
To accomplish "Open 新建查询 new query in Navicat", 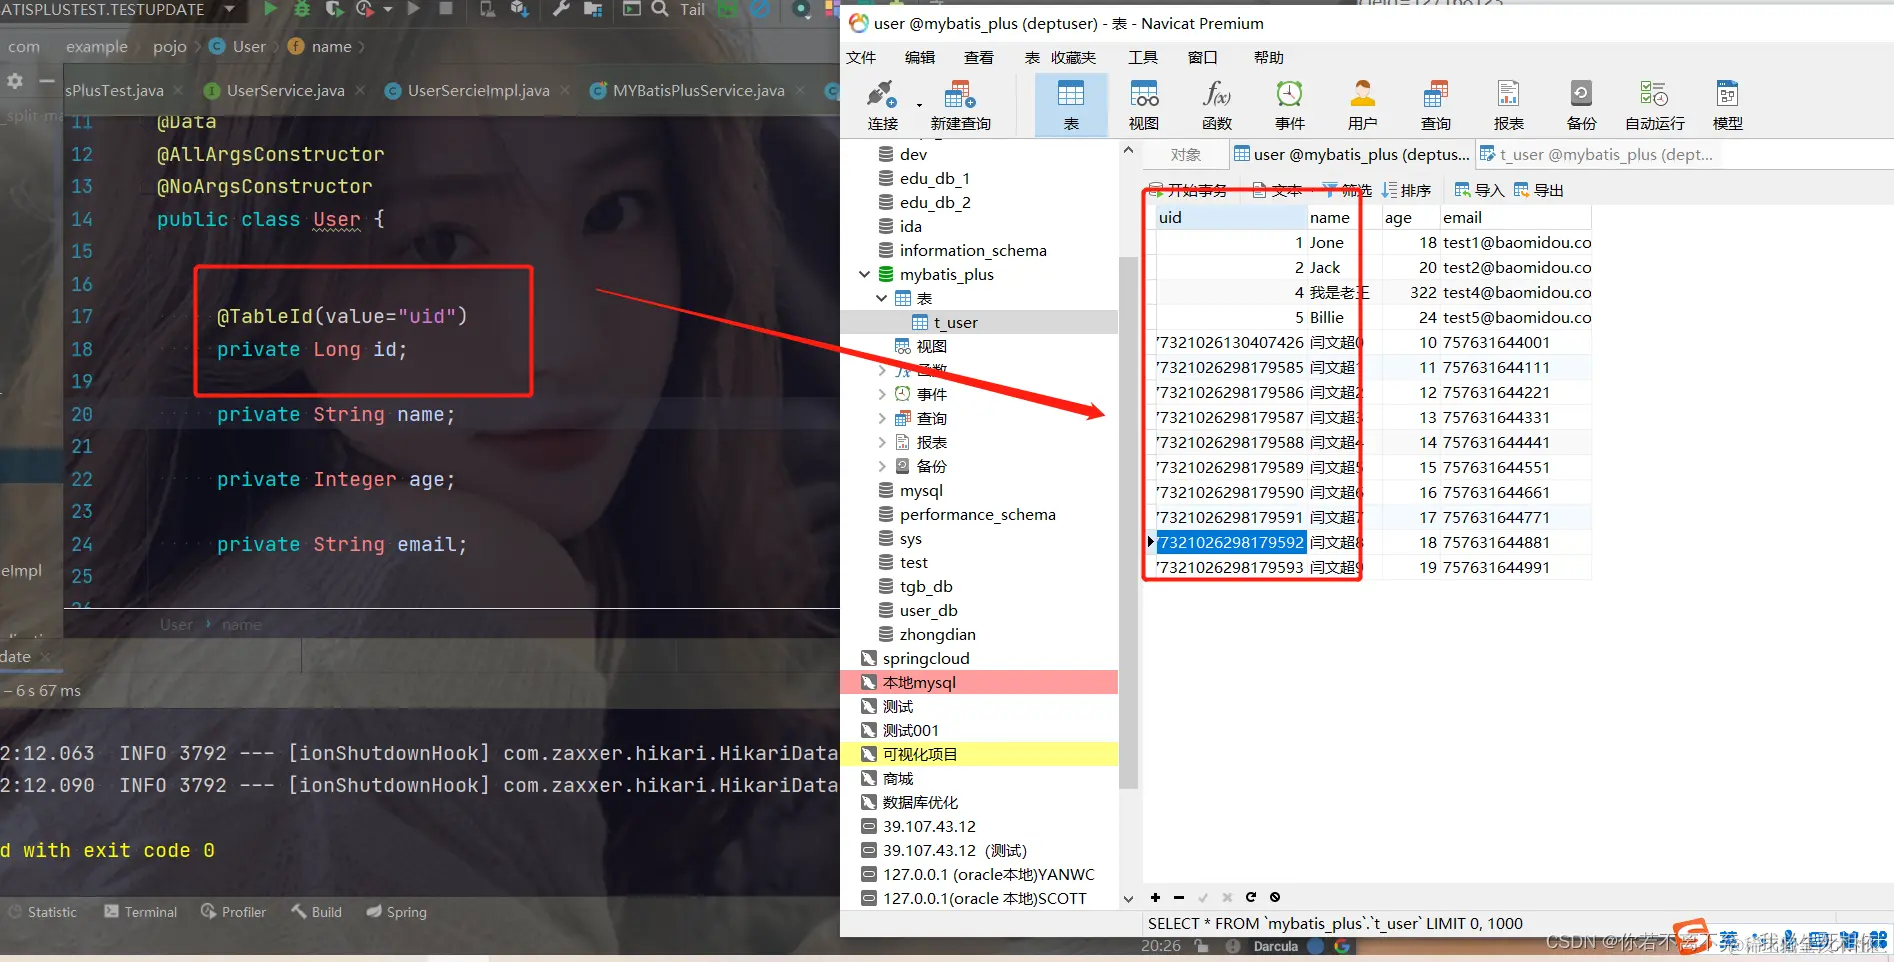I will pos(960,105).
